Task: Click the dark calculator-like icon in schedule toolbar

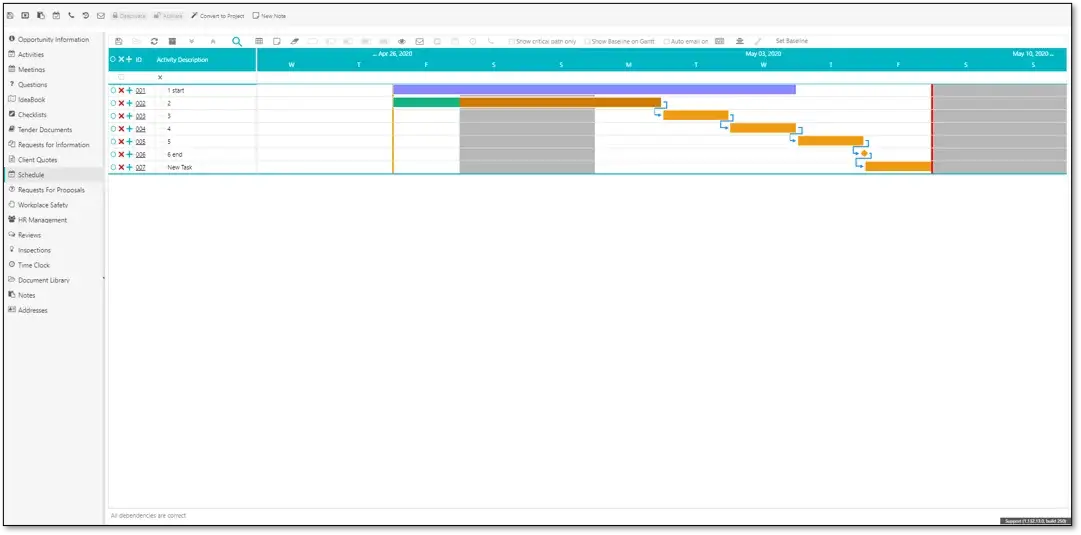Action: 172,41
